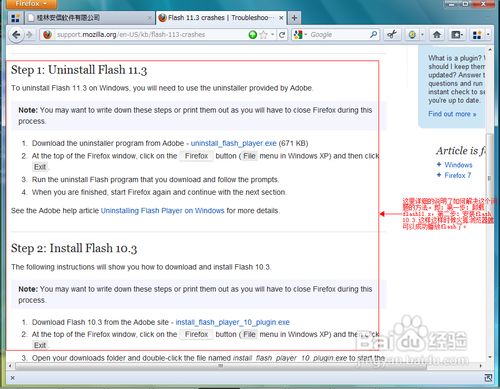Click the scroll-right arrow on horizontal scrollbar
This screenshot has height=389, width=500.
click(480, 366)
